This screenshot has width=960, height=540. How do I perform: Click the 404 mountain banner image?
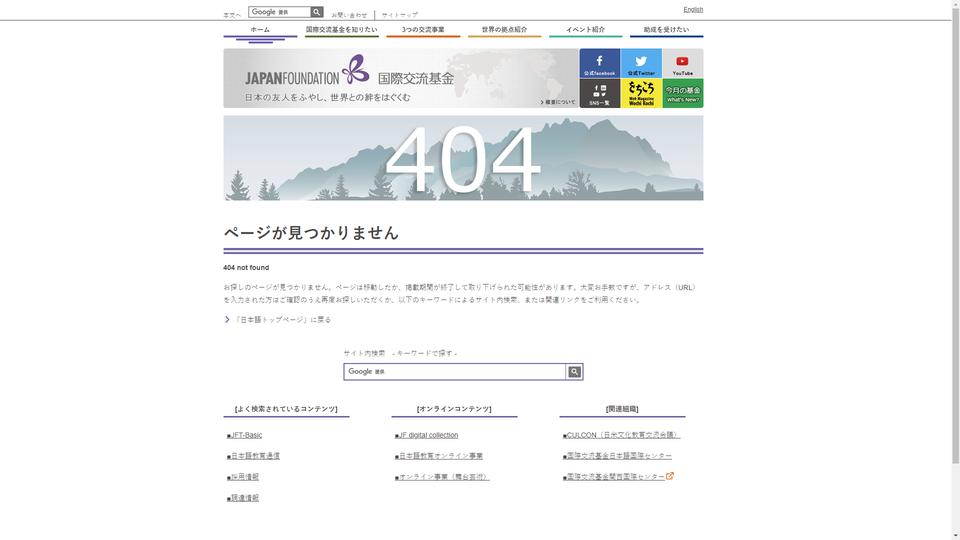pyautogui.click(x=463, y=158)
